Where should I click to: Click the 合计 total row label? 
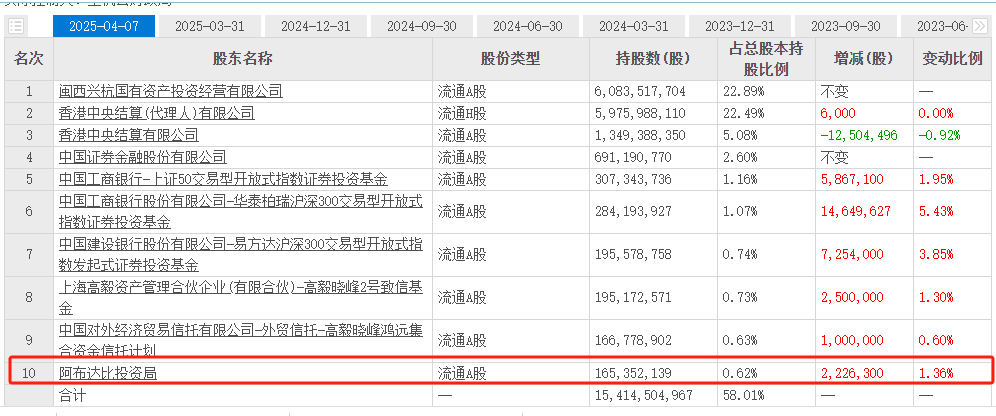[72, 396]
